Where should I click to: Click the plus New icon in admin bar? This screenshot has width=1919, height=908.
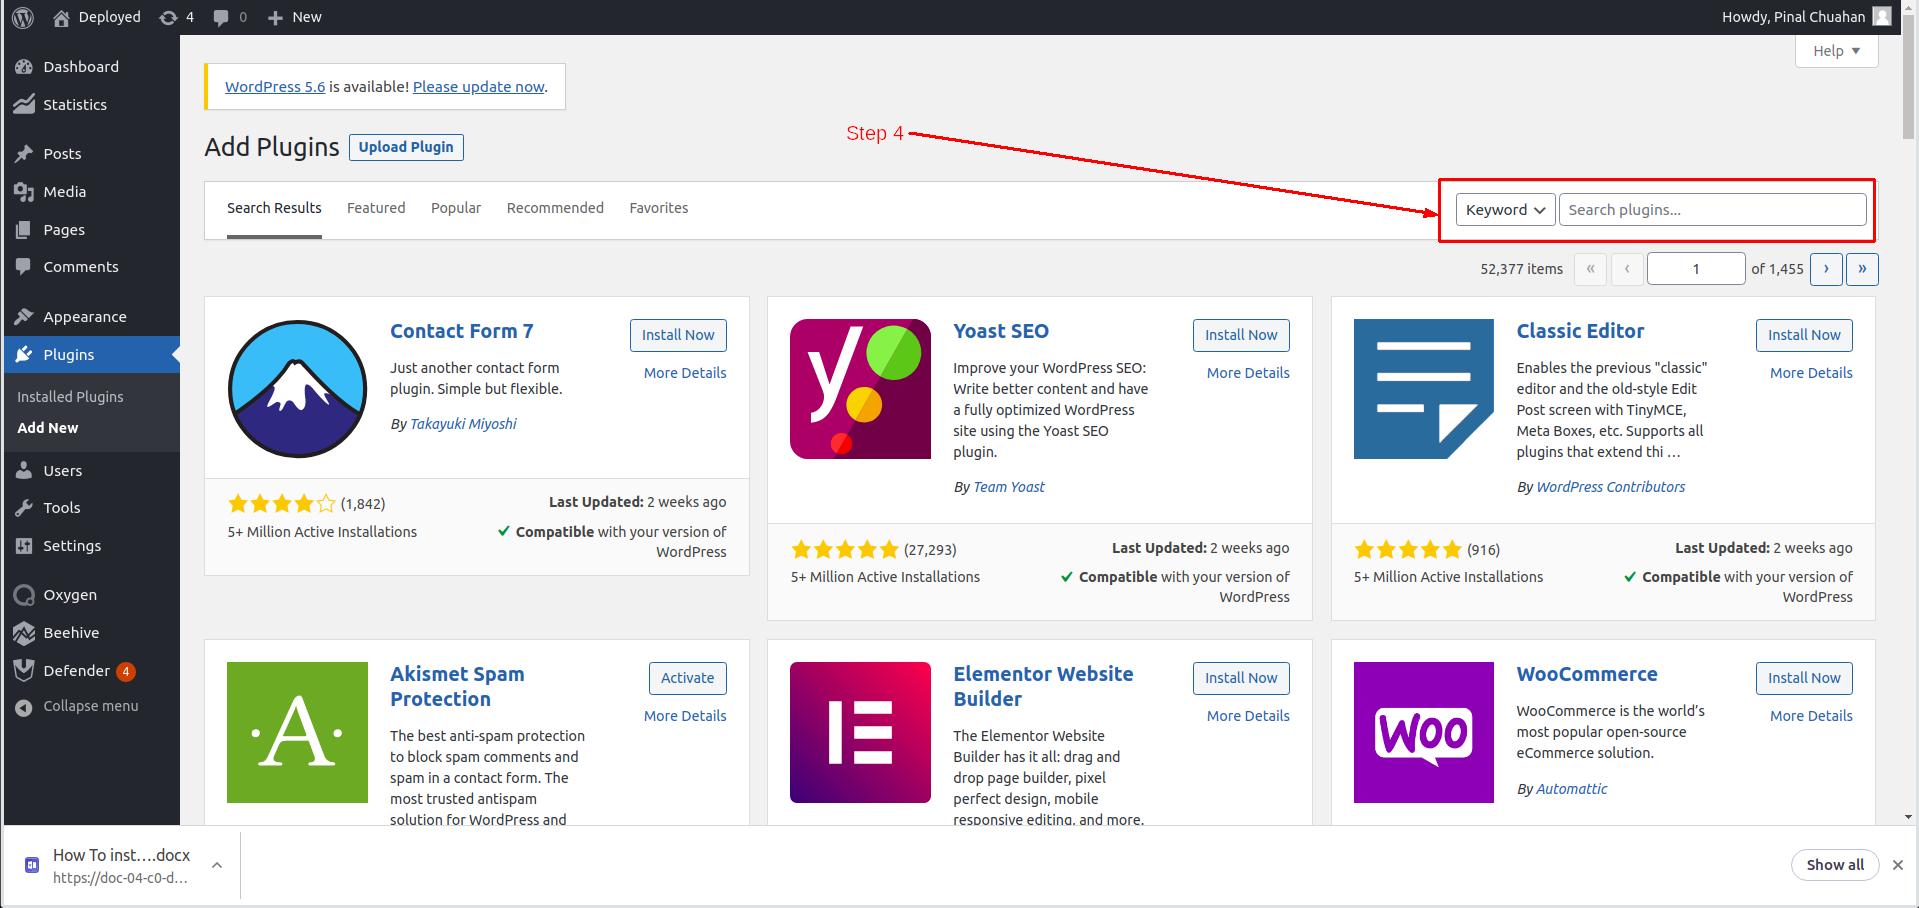(x=275, y=17)
